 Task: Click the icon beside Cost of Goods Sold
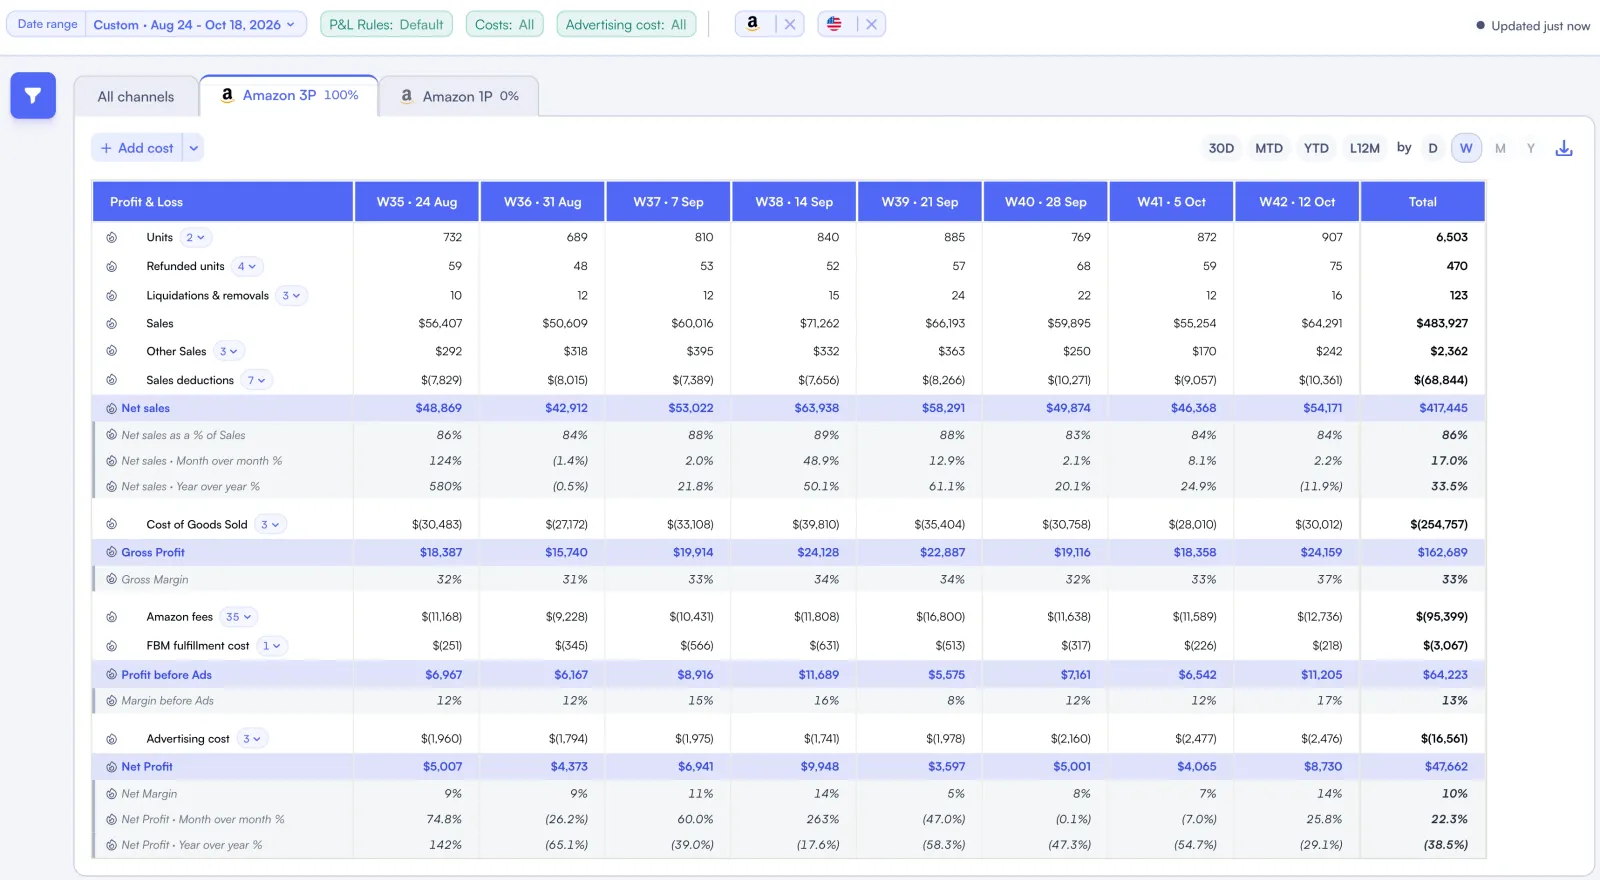coord(112,525)
